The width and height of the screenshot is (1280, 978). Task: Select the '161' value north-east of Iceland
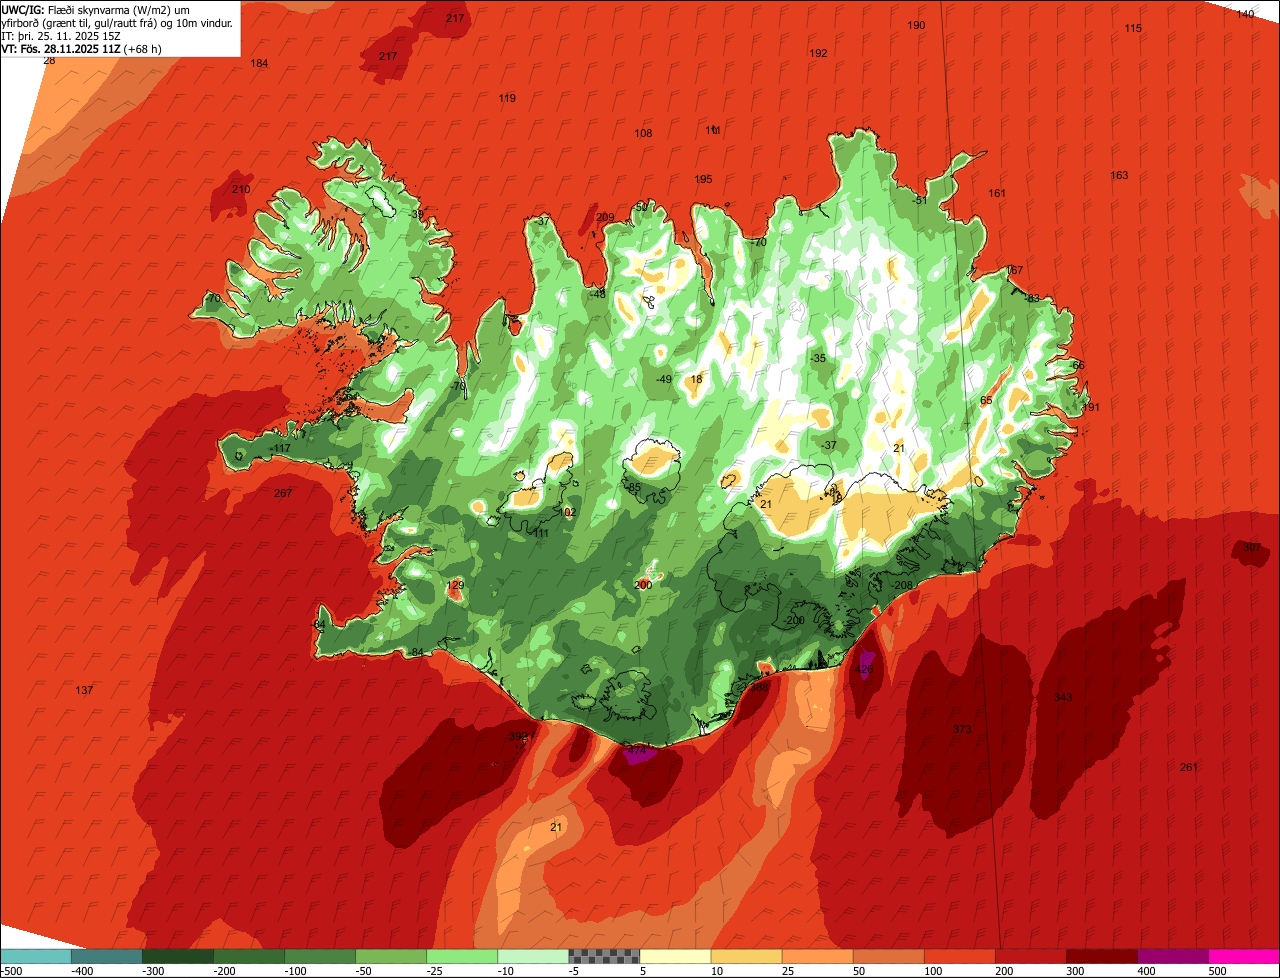pyautogui.click(x=997, y=193)
